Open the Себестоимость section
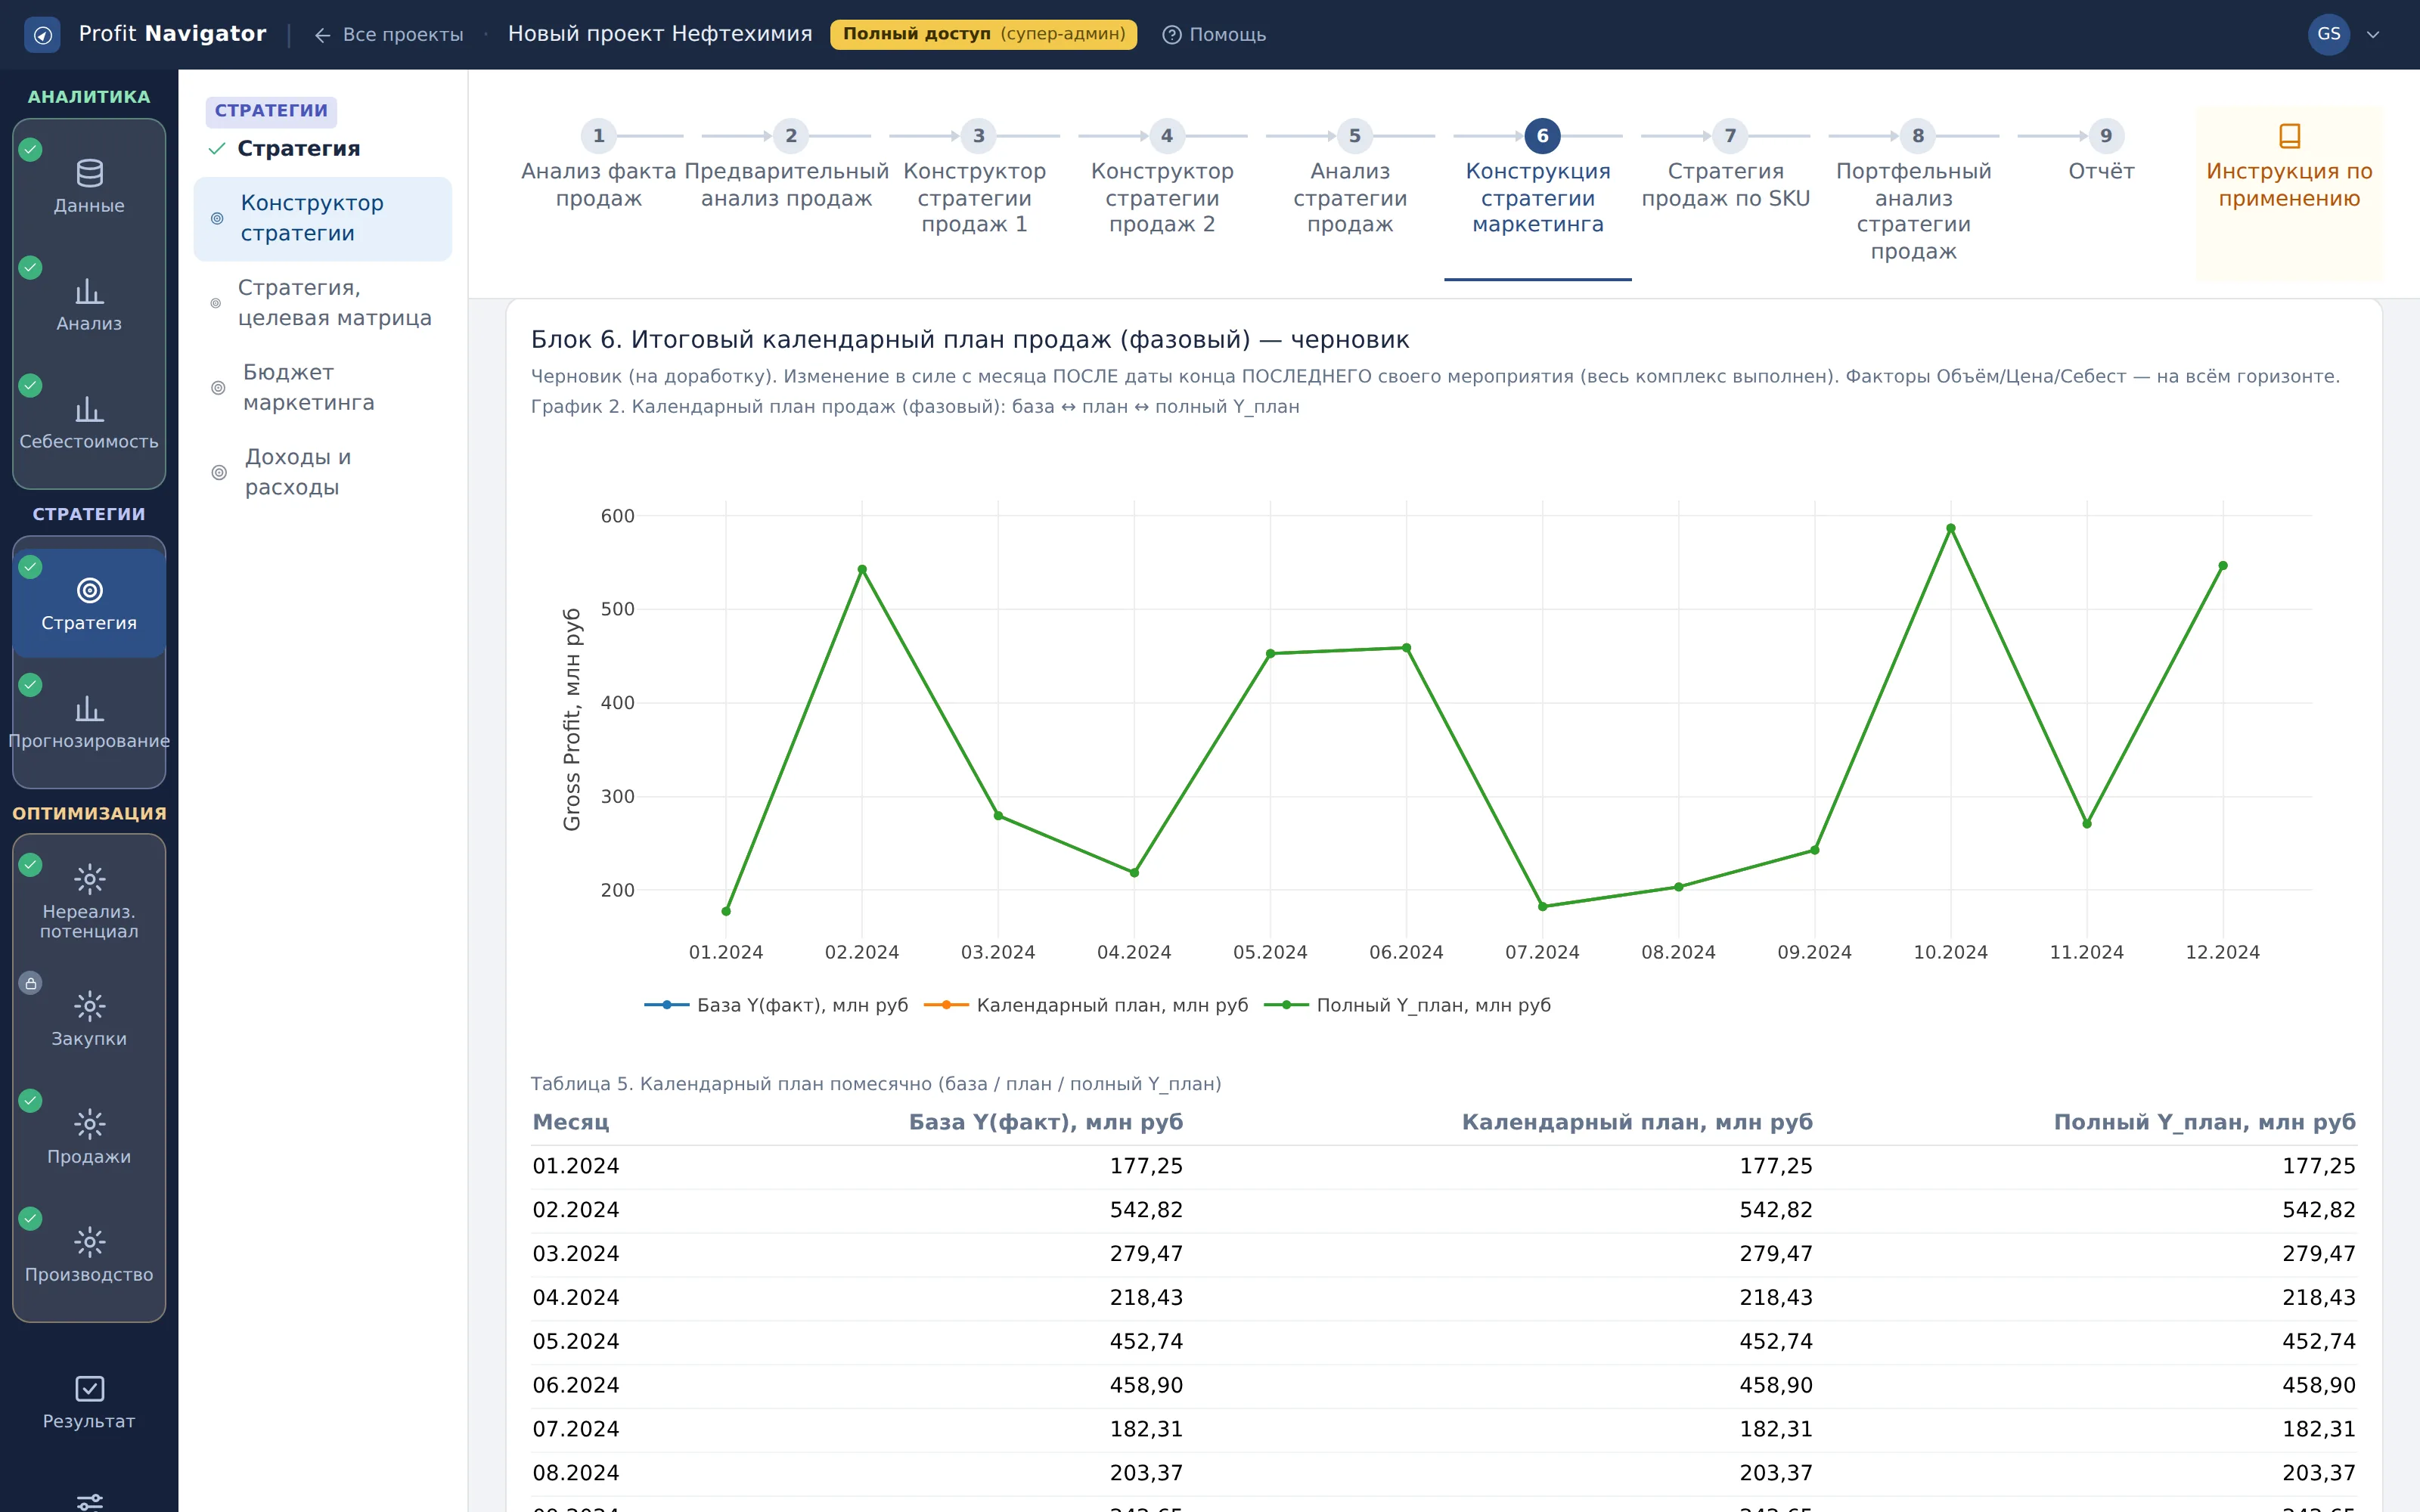Viewport: 2420px width, 1512px height. coord(89,423)
